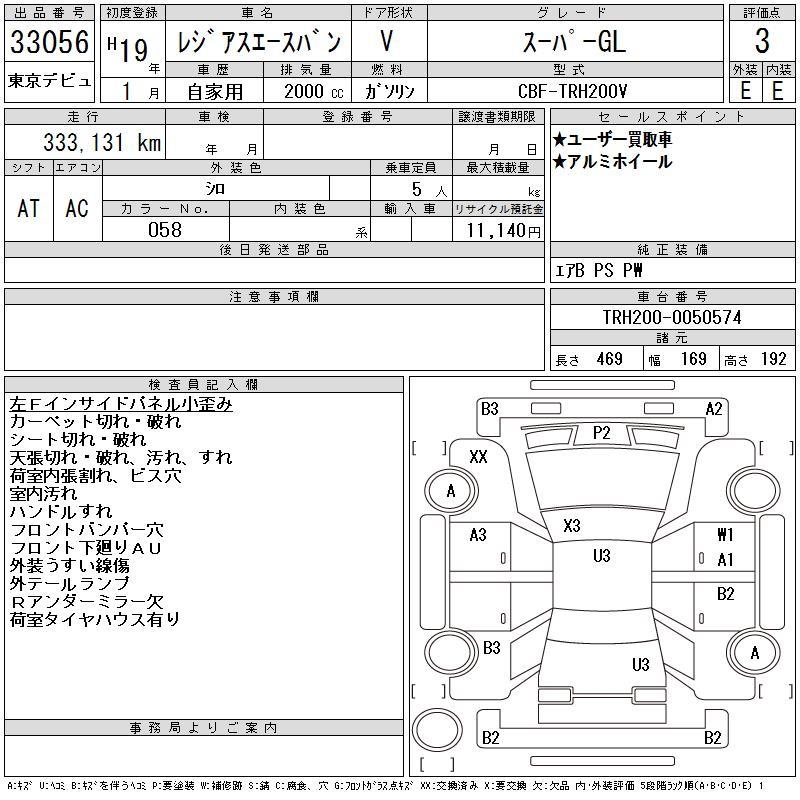This screenshot has width=800, height=800.
Task: Click the lot number 33056
Action: (x=49, y=42)
